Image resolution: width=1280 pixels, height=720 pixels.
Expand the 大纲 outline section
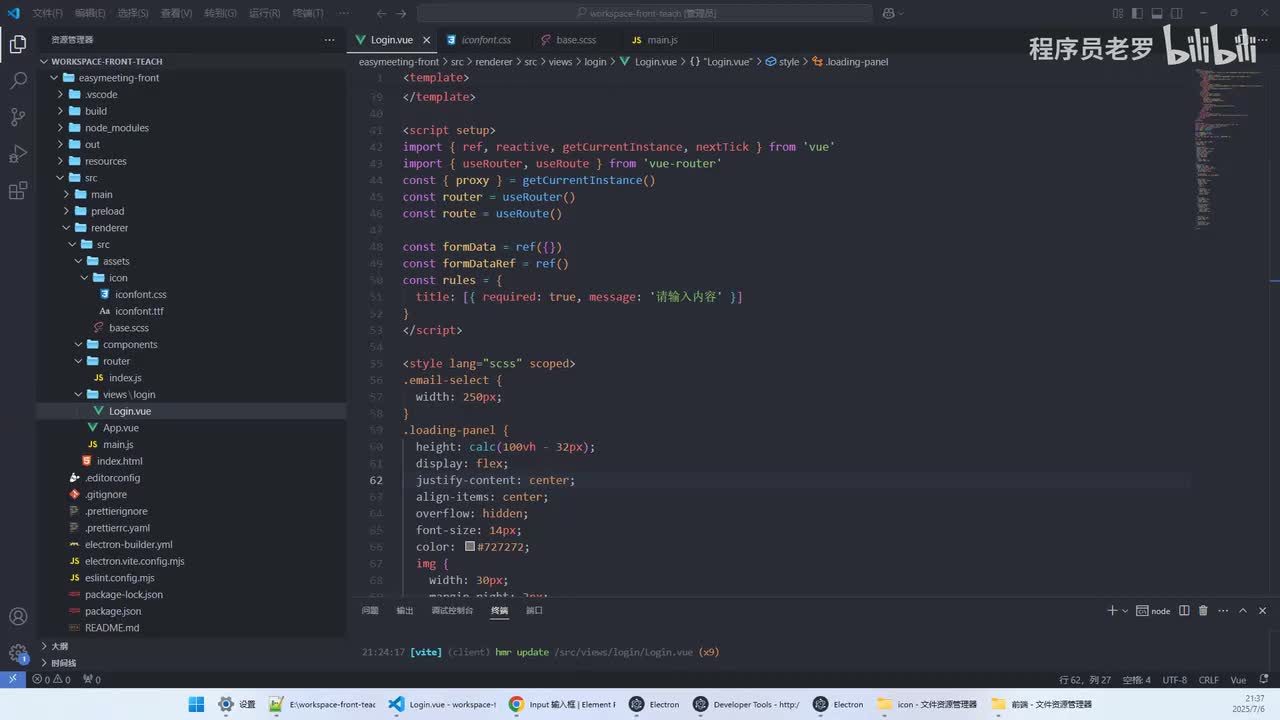coord(190,646)
